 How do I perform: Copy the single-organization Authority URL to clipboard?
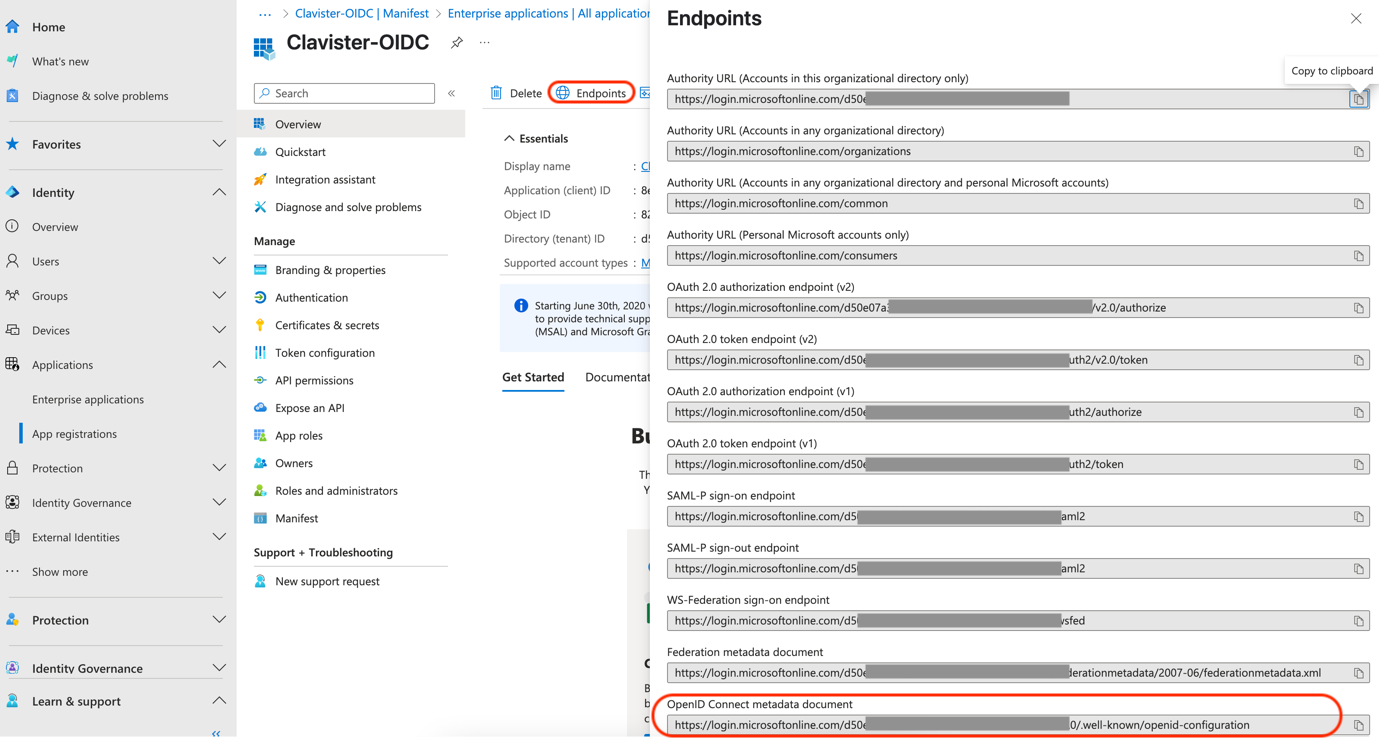coord(1358,99)
